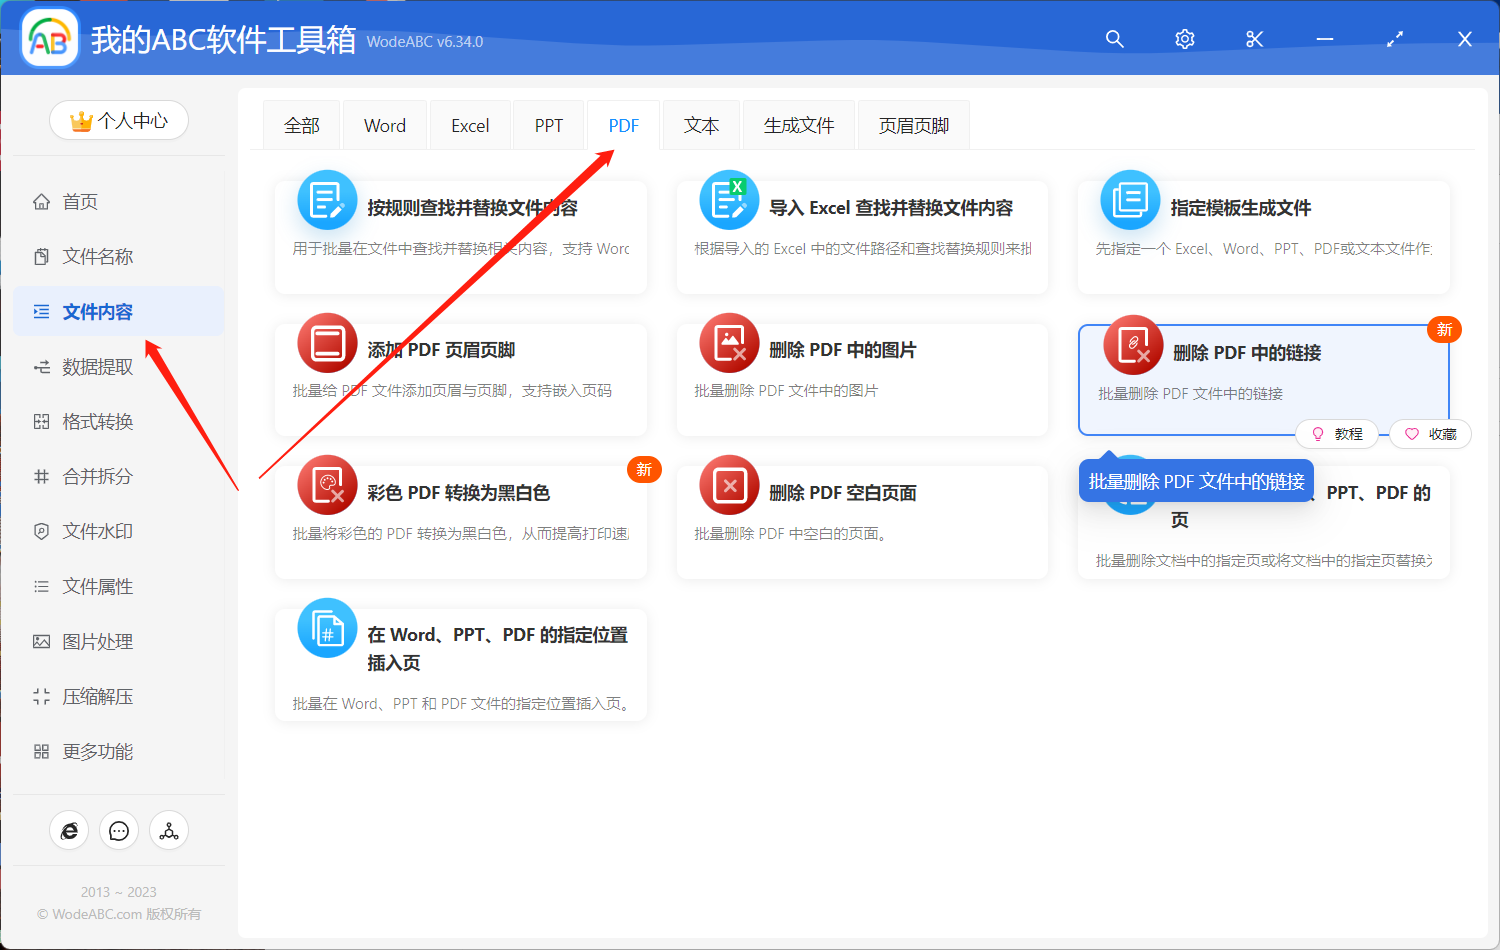Image resolution: width=1500 pixels, height=950 pixels.
Task: Open the settings gear icon
Action: [1184, 39]
